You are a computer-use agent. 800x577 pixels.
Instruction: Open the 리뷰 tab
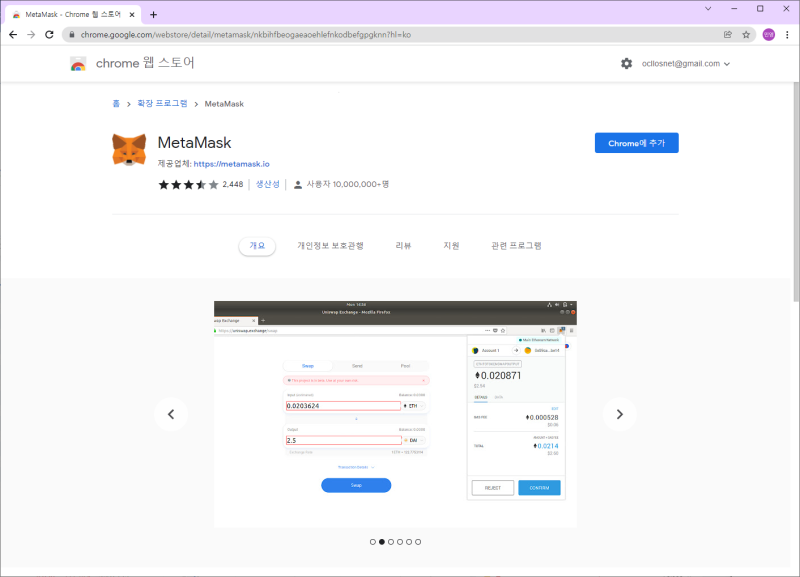[x=403, y=246]
